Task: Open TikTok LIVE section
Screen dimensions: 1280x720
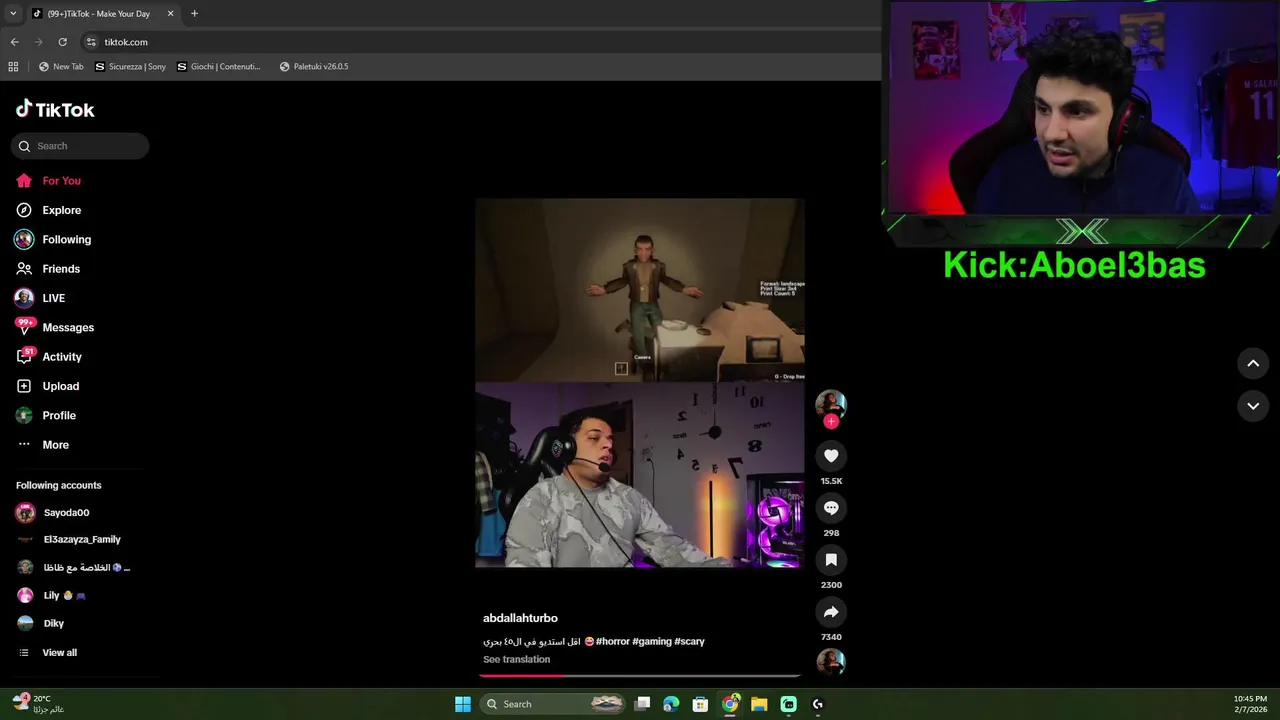Action: tap(41, 298)
